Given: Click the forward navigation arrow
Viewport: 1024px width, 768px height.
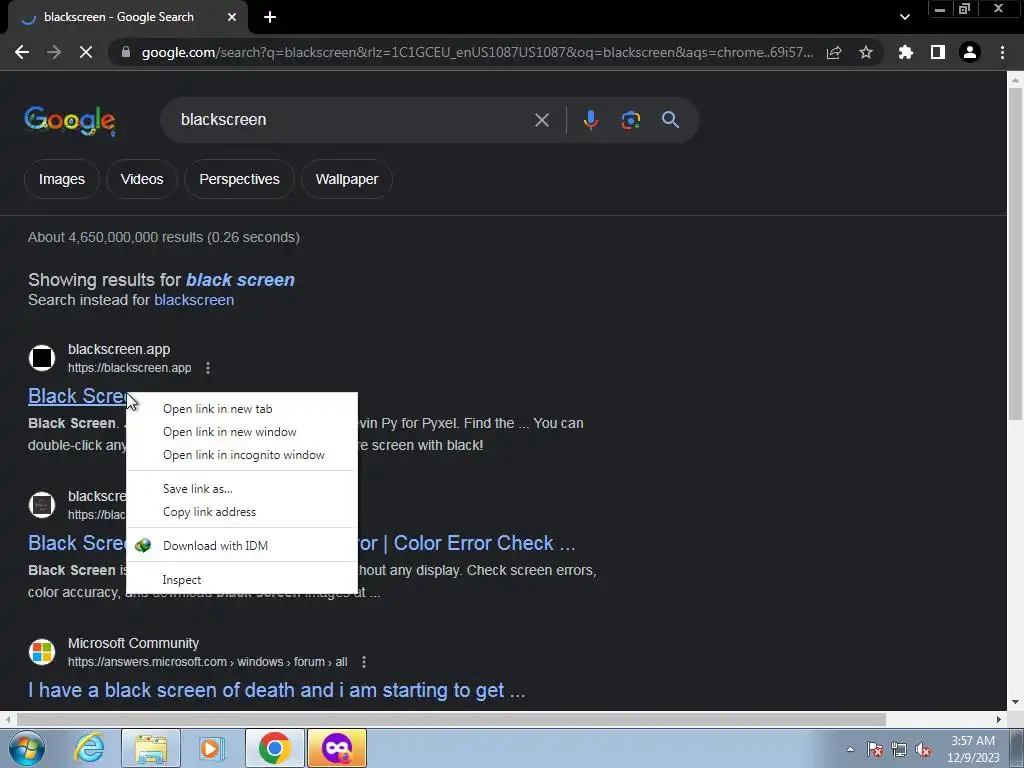Looking at the screenshot, I should 54,52.
